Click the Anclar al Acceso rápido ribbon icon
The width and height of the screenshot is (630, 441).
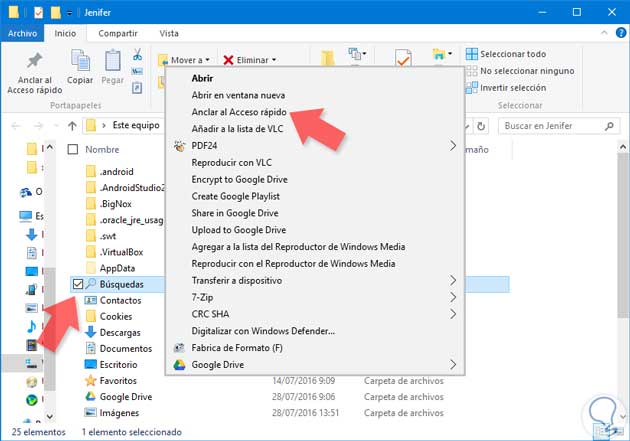pyautogui.click(x=34, y=62)
